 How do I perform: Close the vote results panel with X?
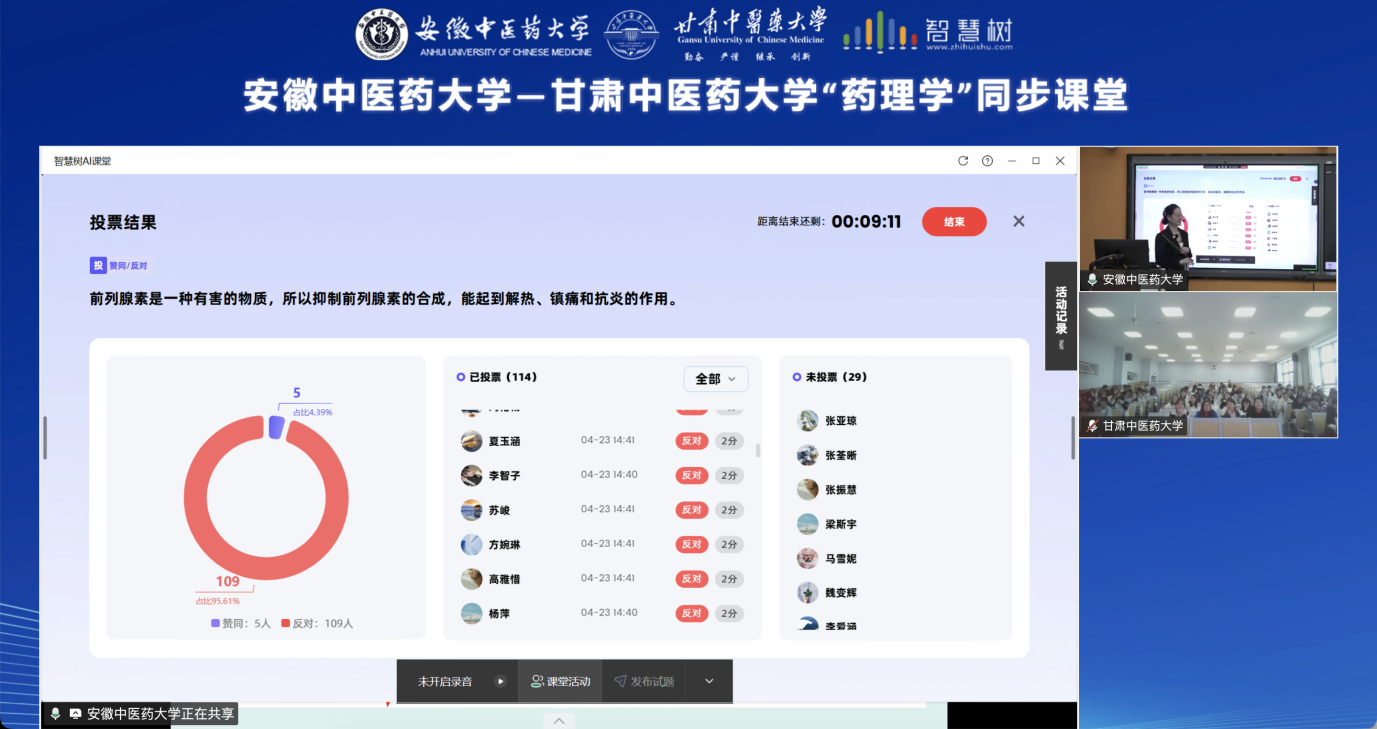pos(1018,221)
